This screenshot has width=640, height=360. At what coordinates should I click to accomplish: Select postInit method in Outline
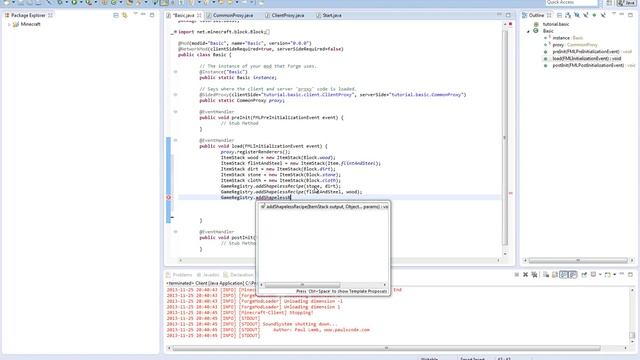[588, 66]
